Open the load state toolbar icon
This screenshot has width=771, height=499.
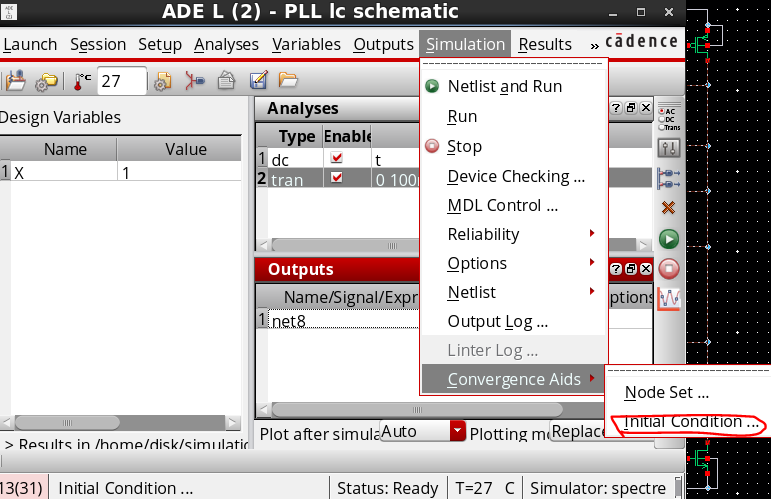point(15,81)
